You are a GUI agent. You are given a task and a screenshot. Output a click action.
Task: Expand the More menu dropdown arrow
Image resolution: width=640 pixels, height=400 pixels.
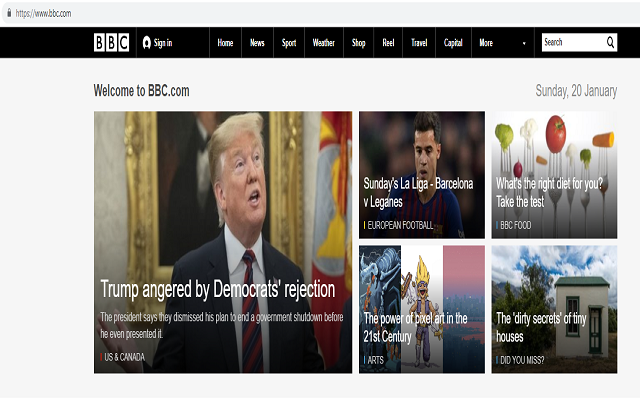tap(524, 43)
